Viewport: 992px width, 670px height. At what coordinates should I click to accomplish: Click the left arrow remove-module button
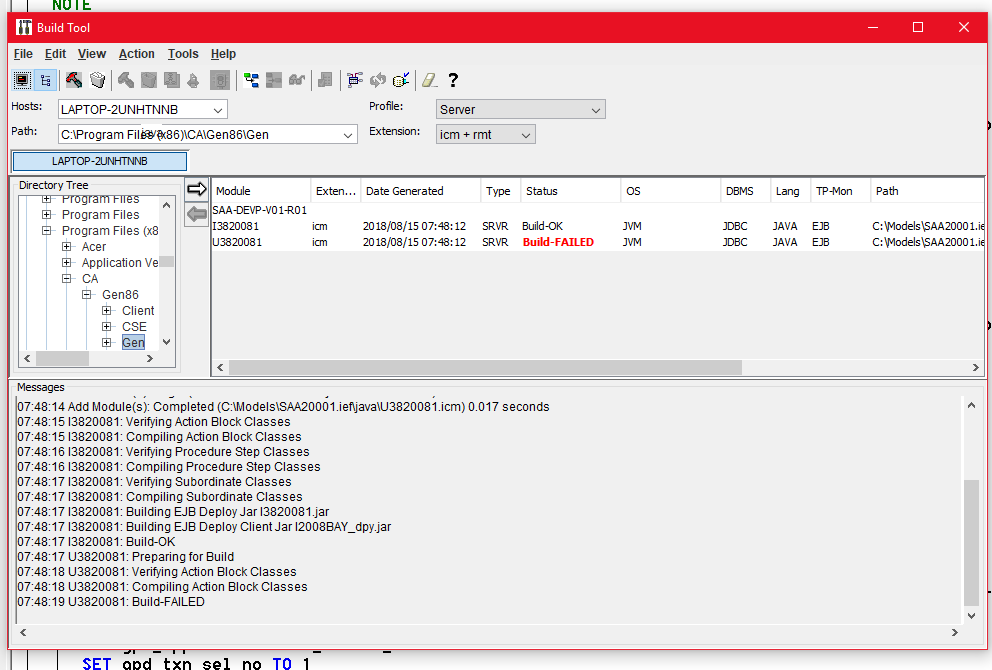tap(197, 214)
